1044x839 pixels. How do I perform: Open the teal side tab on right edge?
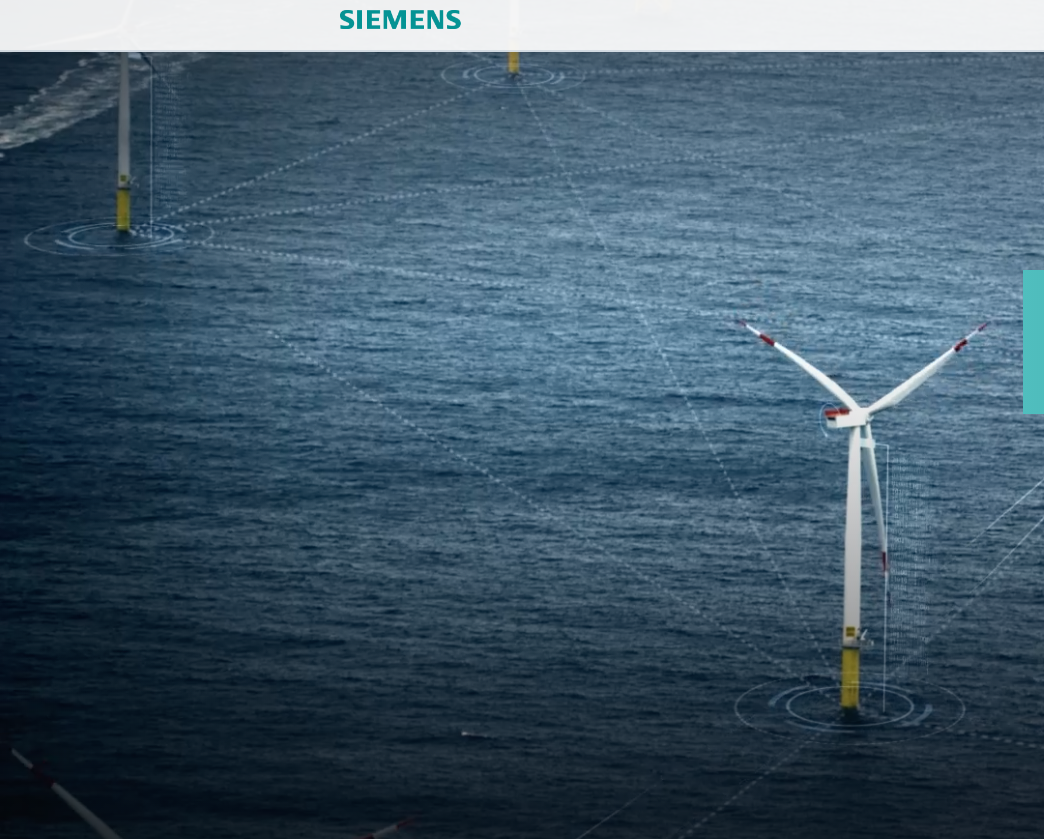(1033, 341)
